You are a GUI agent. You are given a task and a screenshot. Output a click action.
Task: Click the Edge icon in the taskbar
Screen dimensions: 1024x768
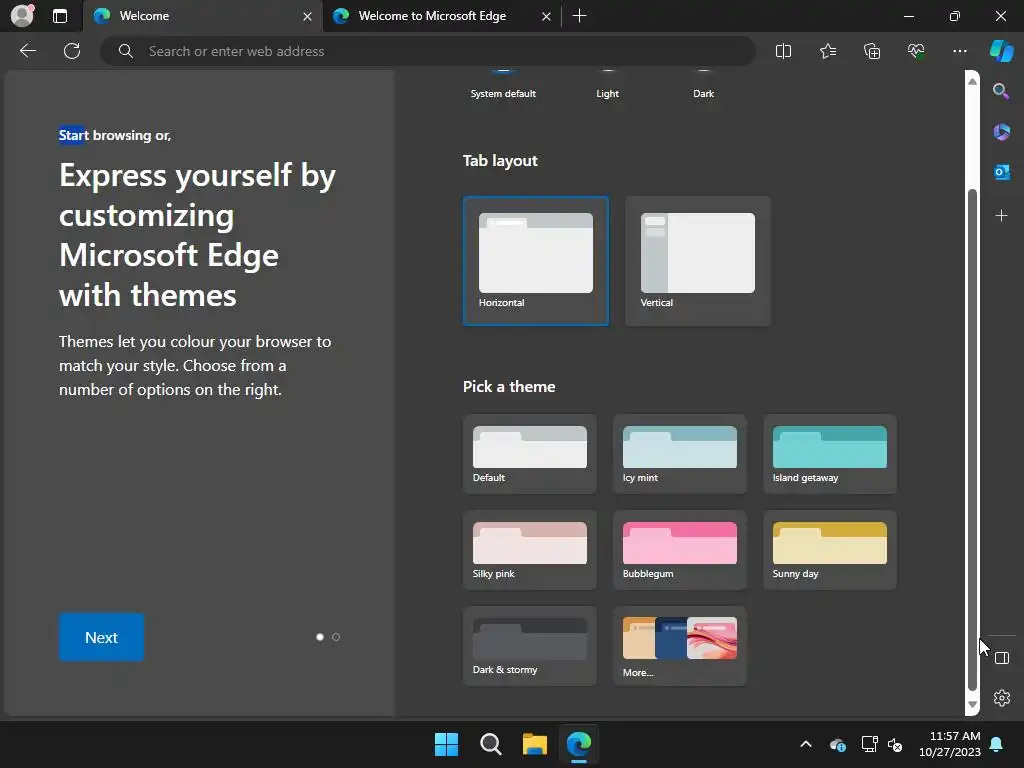pos(579,744)
